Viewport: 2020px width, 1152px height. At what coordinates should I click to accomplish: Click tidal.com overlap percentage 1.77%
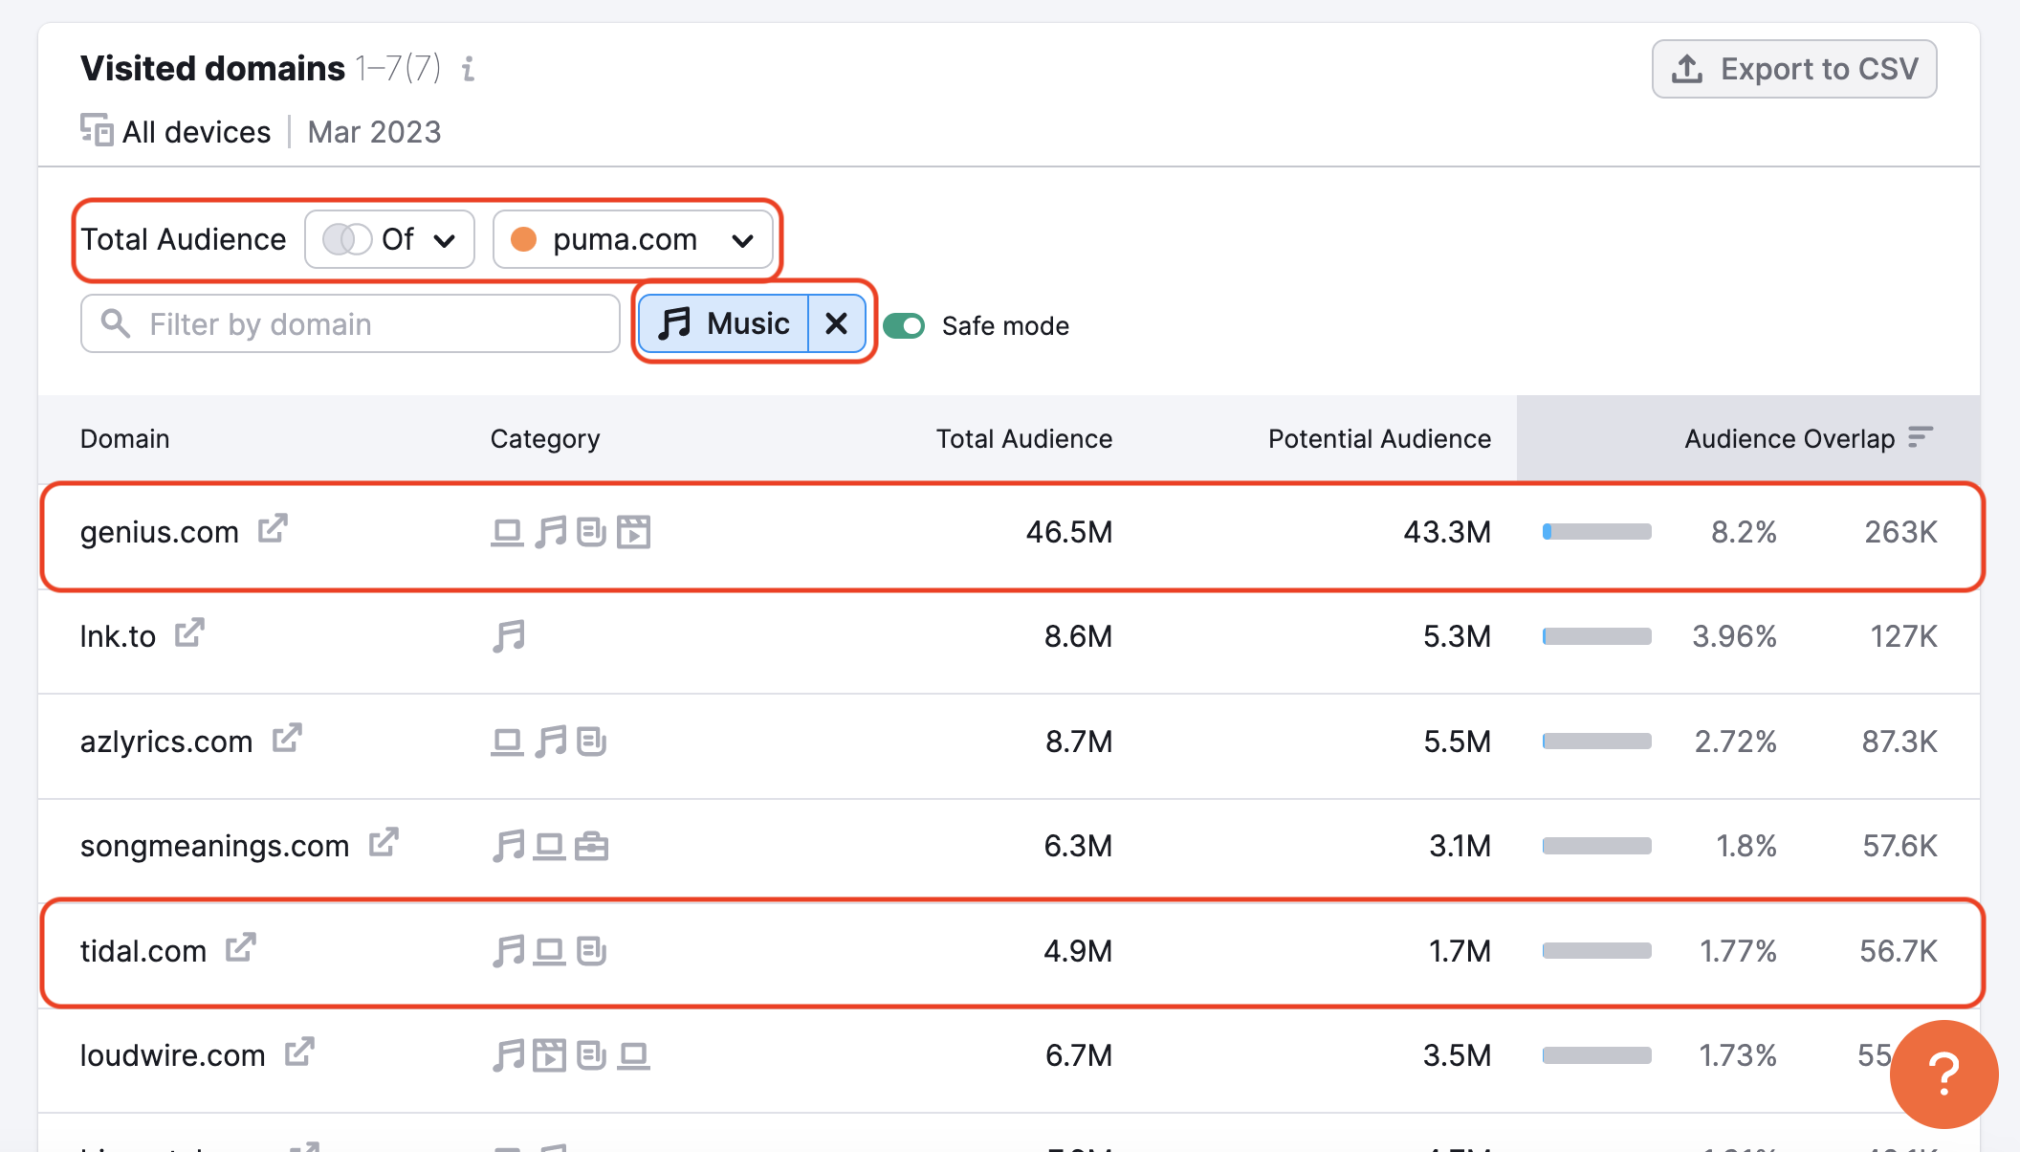(1738, 951)
